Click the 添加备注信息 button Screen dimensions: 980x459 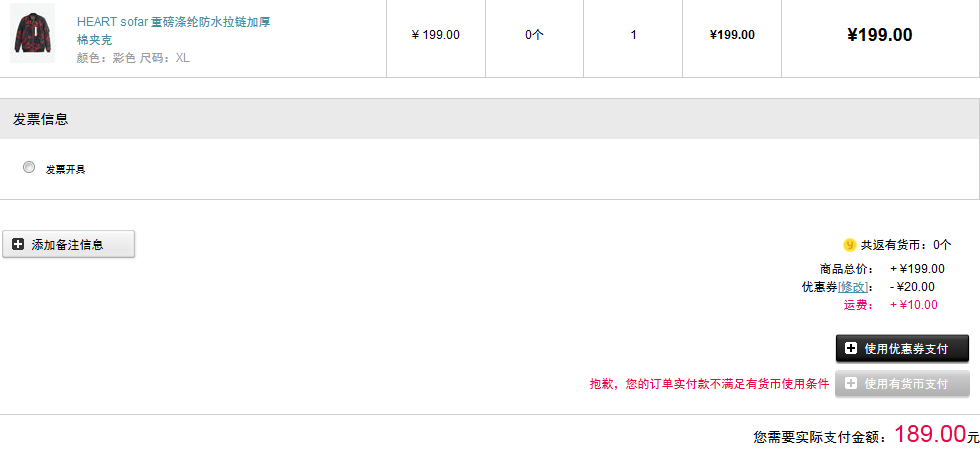pyautogui.click(x=69, y=245)
